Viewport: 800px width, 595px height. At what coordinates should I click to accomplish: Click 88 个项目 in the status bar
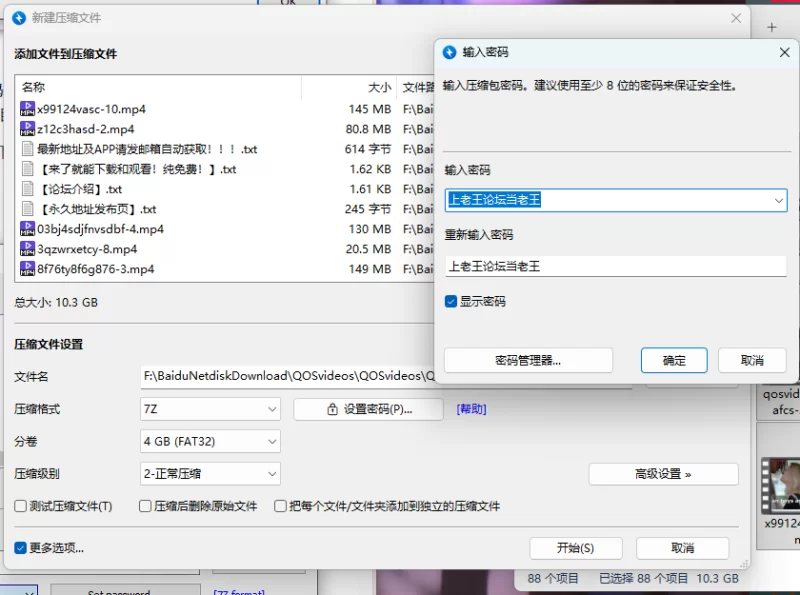553,579
